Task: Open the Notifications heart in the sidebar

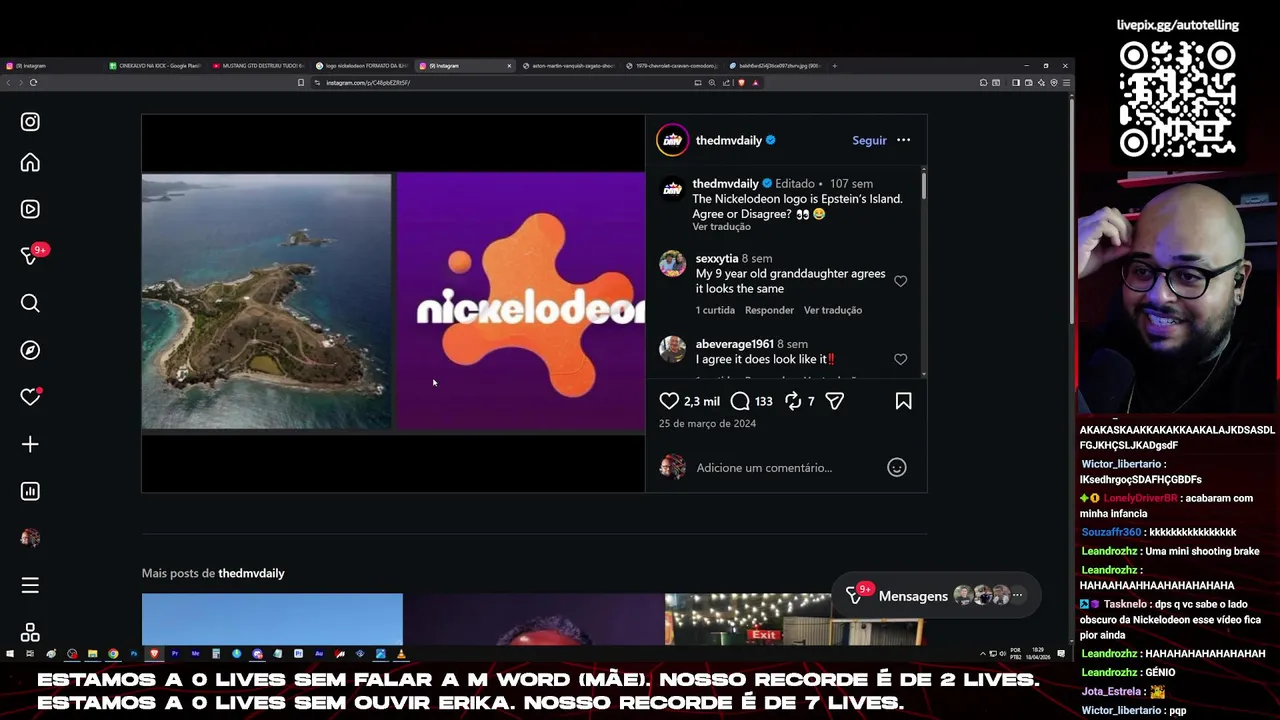Action: click(30, 397)
